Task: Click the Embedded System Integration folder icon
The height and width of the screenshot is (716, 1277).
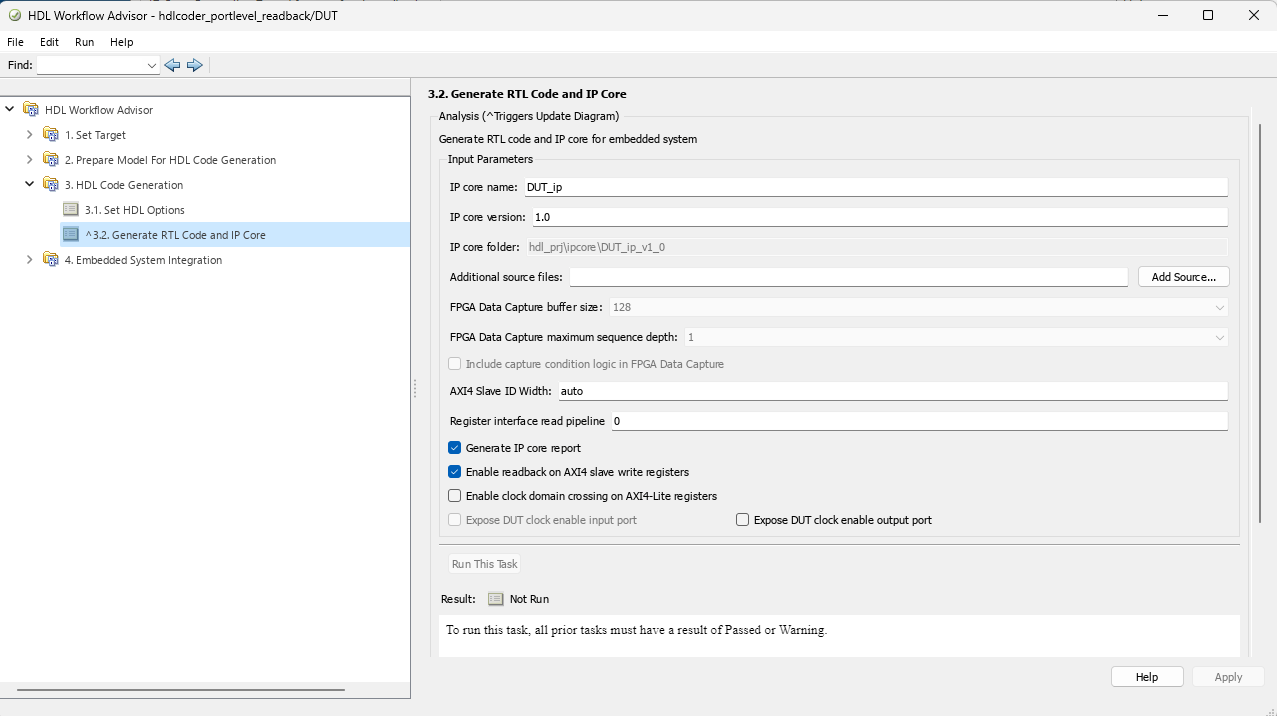Action: click(x=51, y=260)
